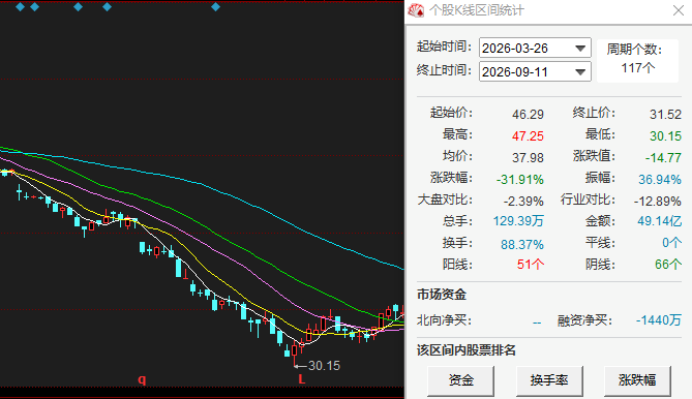Click the 起始价 value 46.29
The height and width of the screenshot is (399, 692).
coord(528,114)
